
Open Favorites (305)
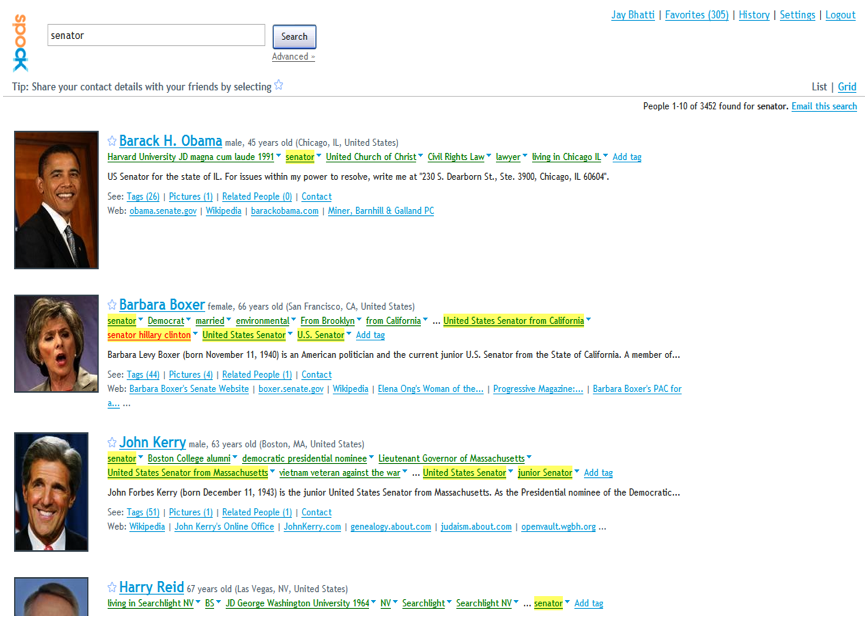pyautogui.click(x=697, y=15)
